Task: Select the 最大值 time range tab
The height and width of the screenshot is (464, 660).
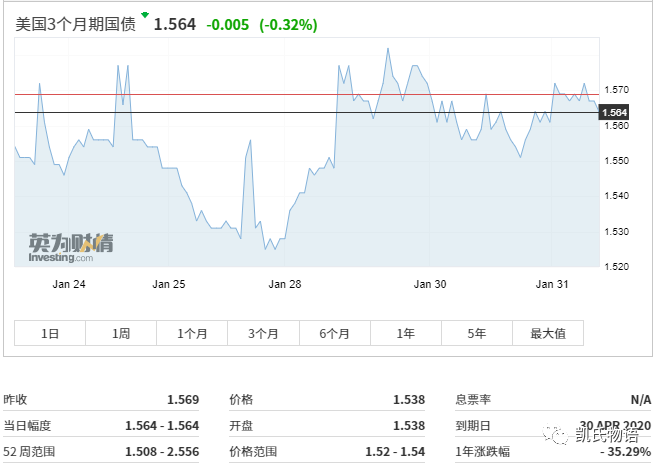Action: coord(548,333)
